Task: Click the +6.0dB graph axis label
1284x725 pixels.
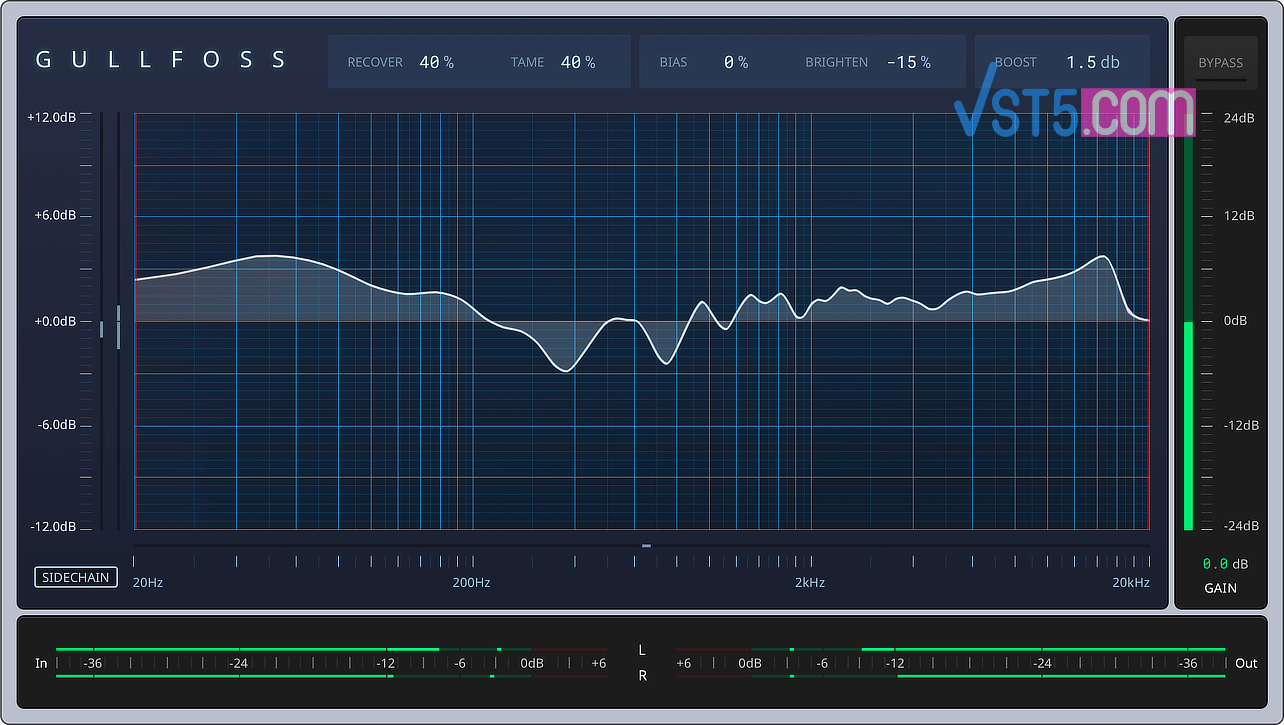Action: 56,216
